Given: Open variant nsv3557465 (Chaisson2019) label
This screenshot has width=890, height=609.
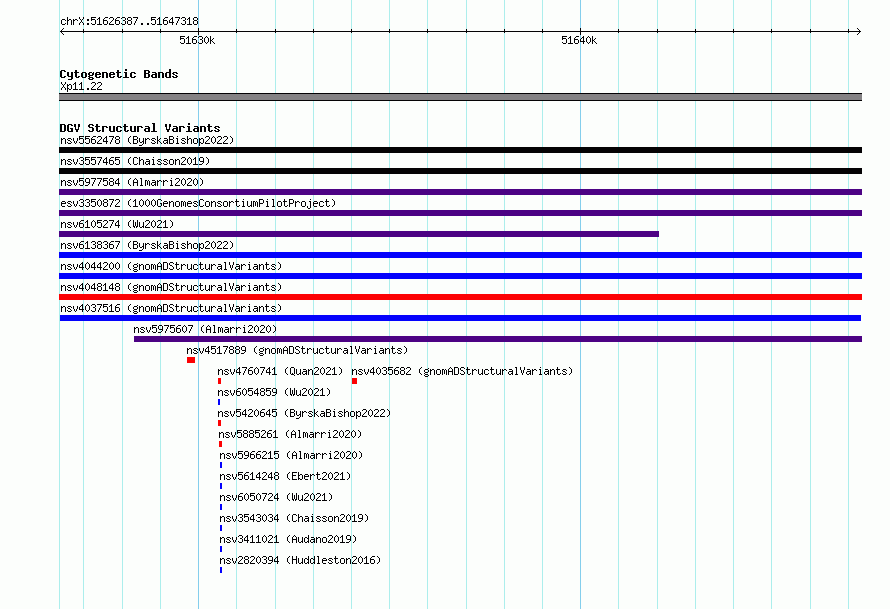Looking at the screenshot, I should click(x=135, y=161).
